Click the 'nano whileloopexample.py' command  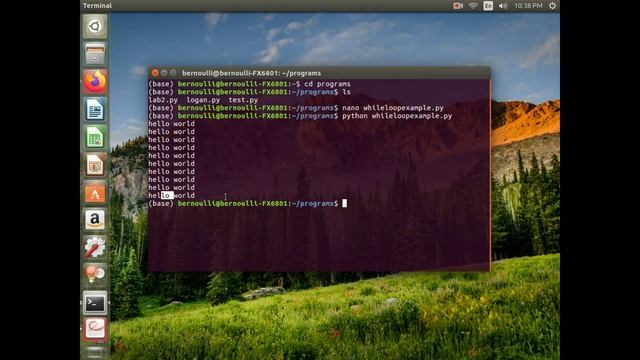point(393,108)
